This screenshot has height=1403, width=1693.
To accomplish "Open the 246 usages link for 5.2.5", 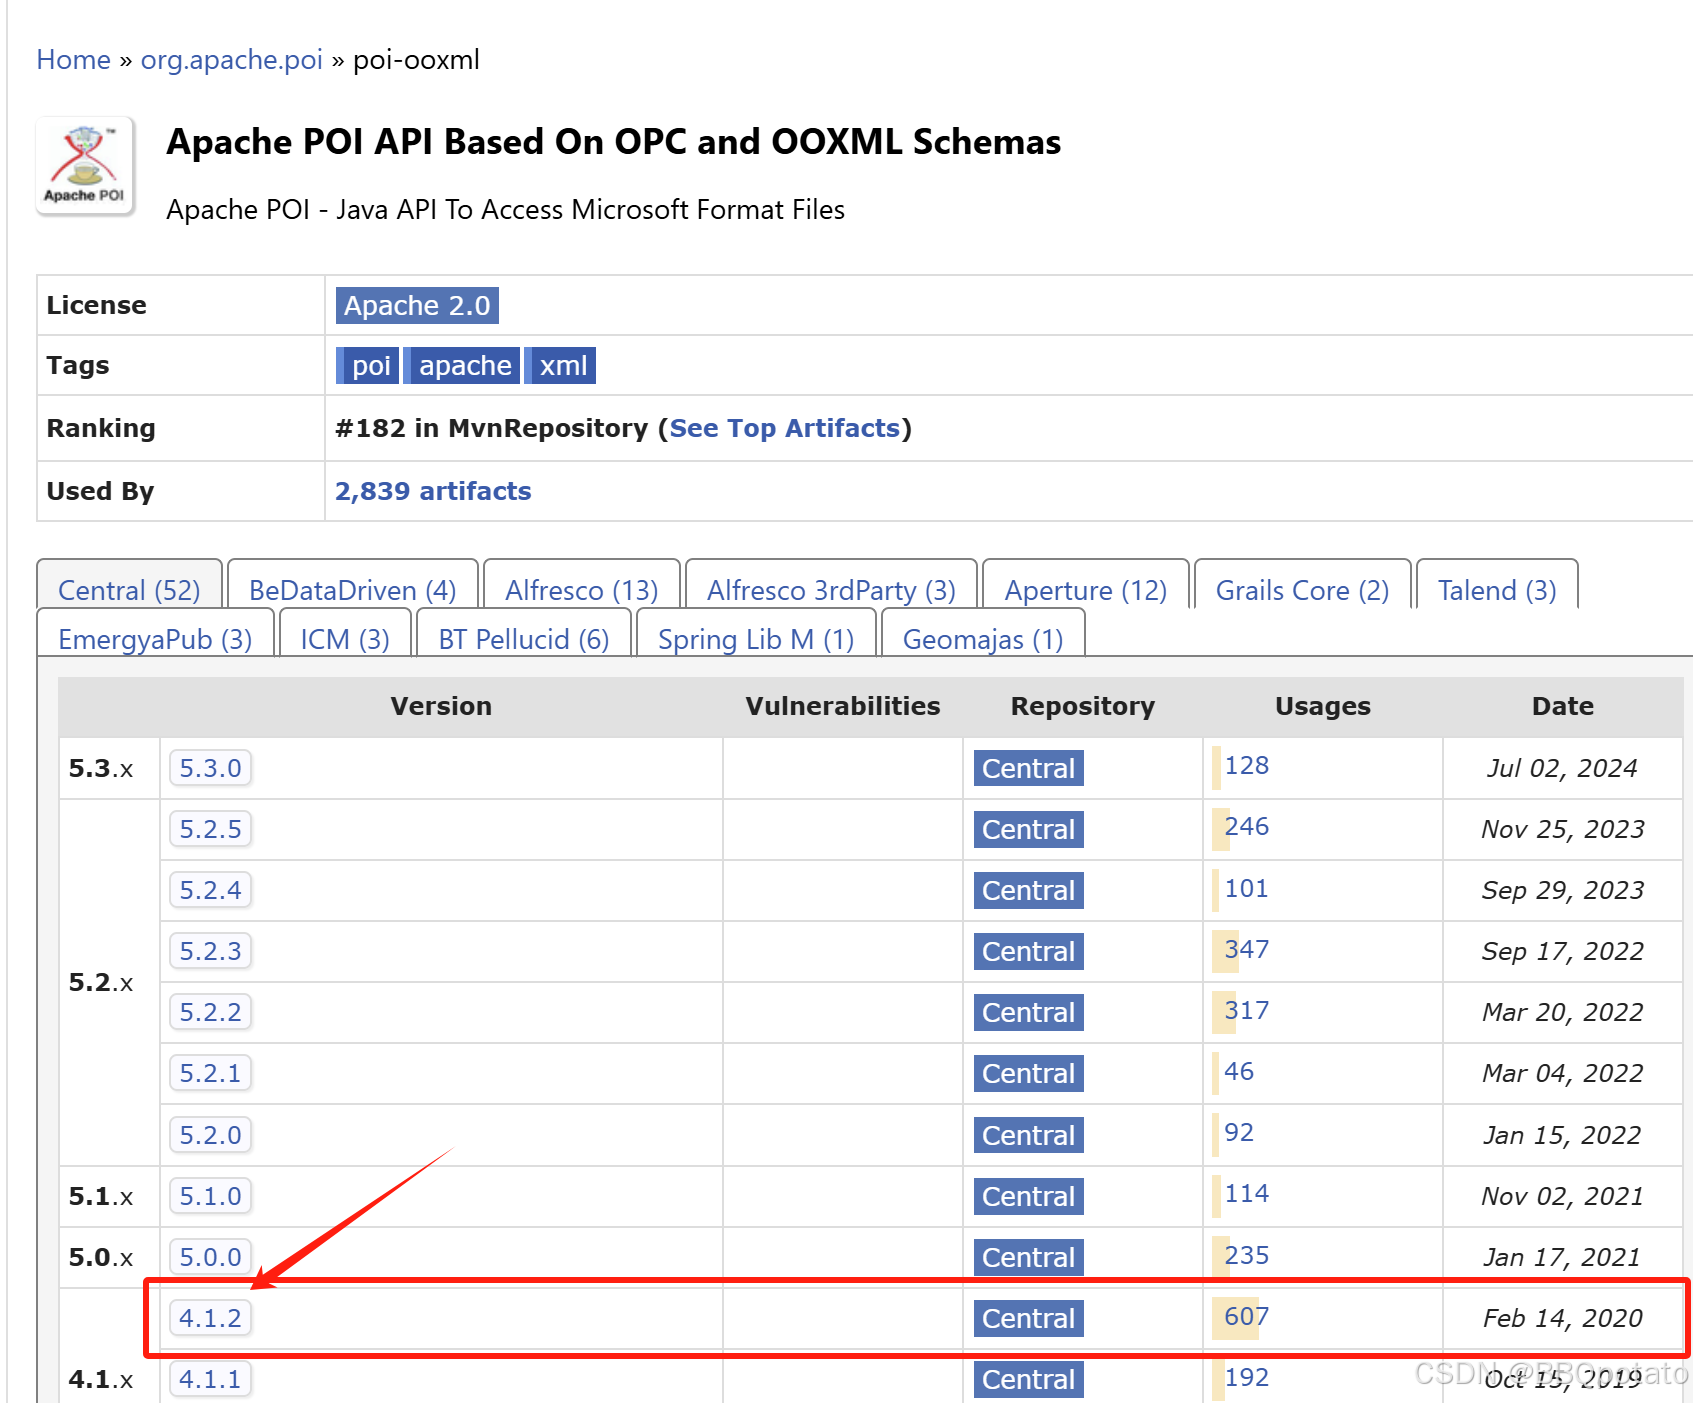I will [x=1246, y=827].
